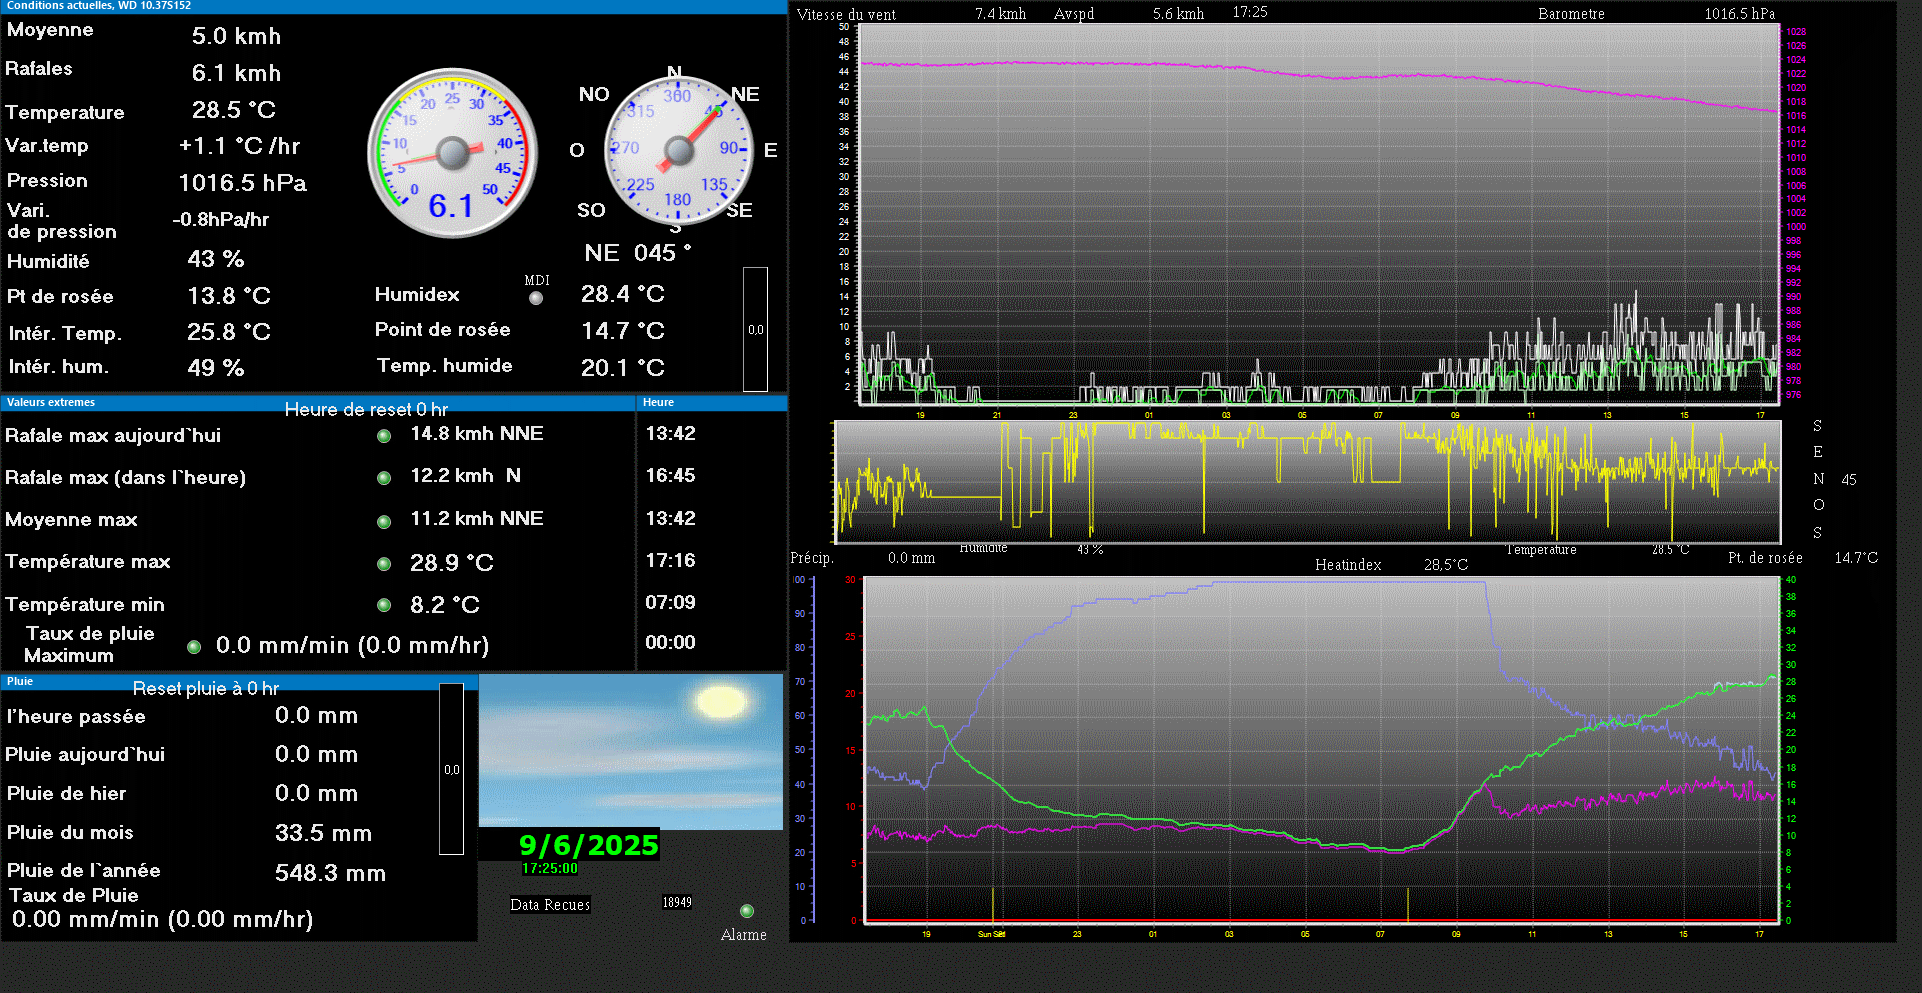Click the LED beside Température max
The height and width of the screenshot is (993, 1922).
coord(384,564)
